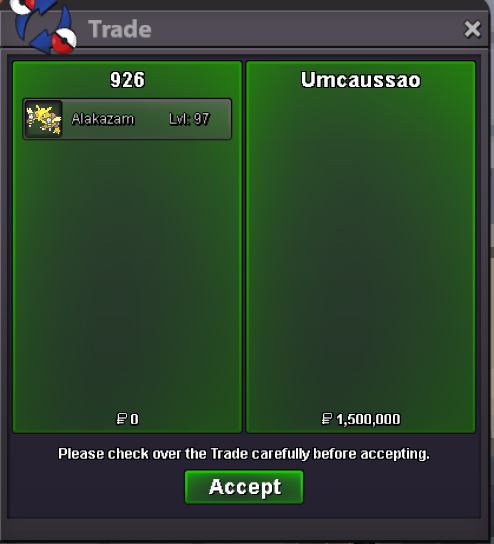Viewport: 494px width, 544px height.
Task: Click the blank space between Alakazam and Lvl
Action: coord(152,119)
